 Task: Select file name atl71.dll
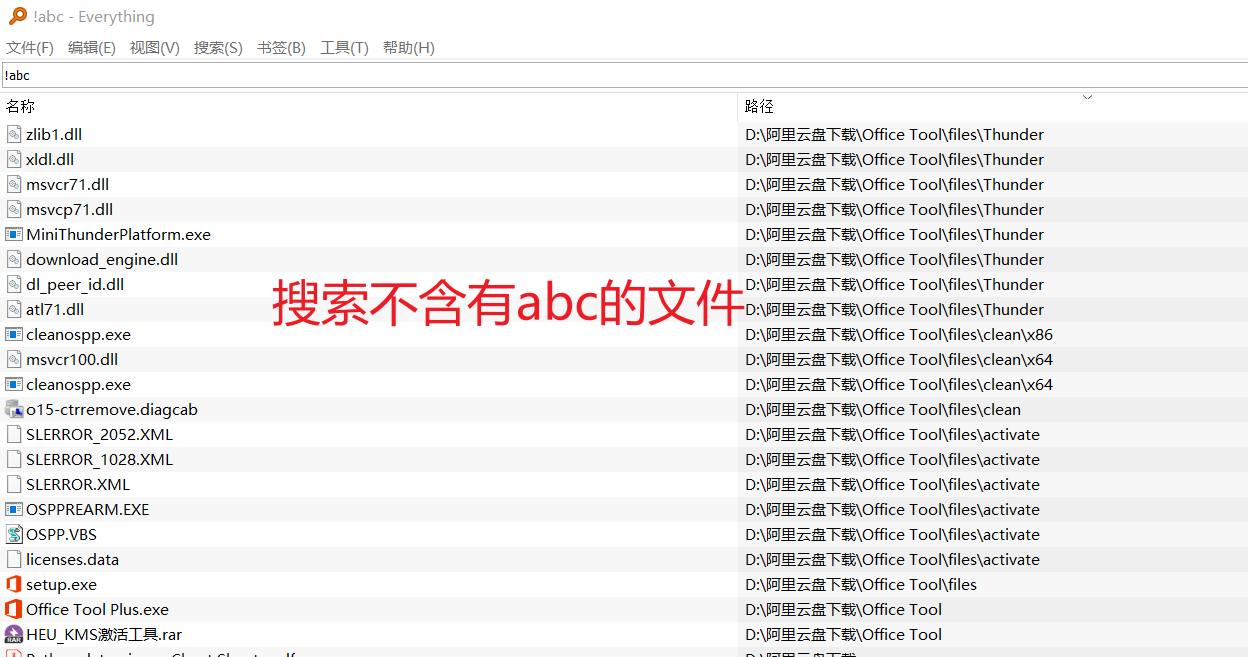(x=55, y=309)
